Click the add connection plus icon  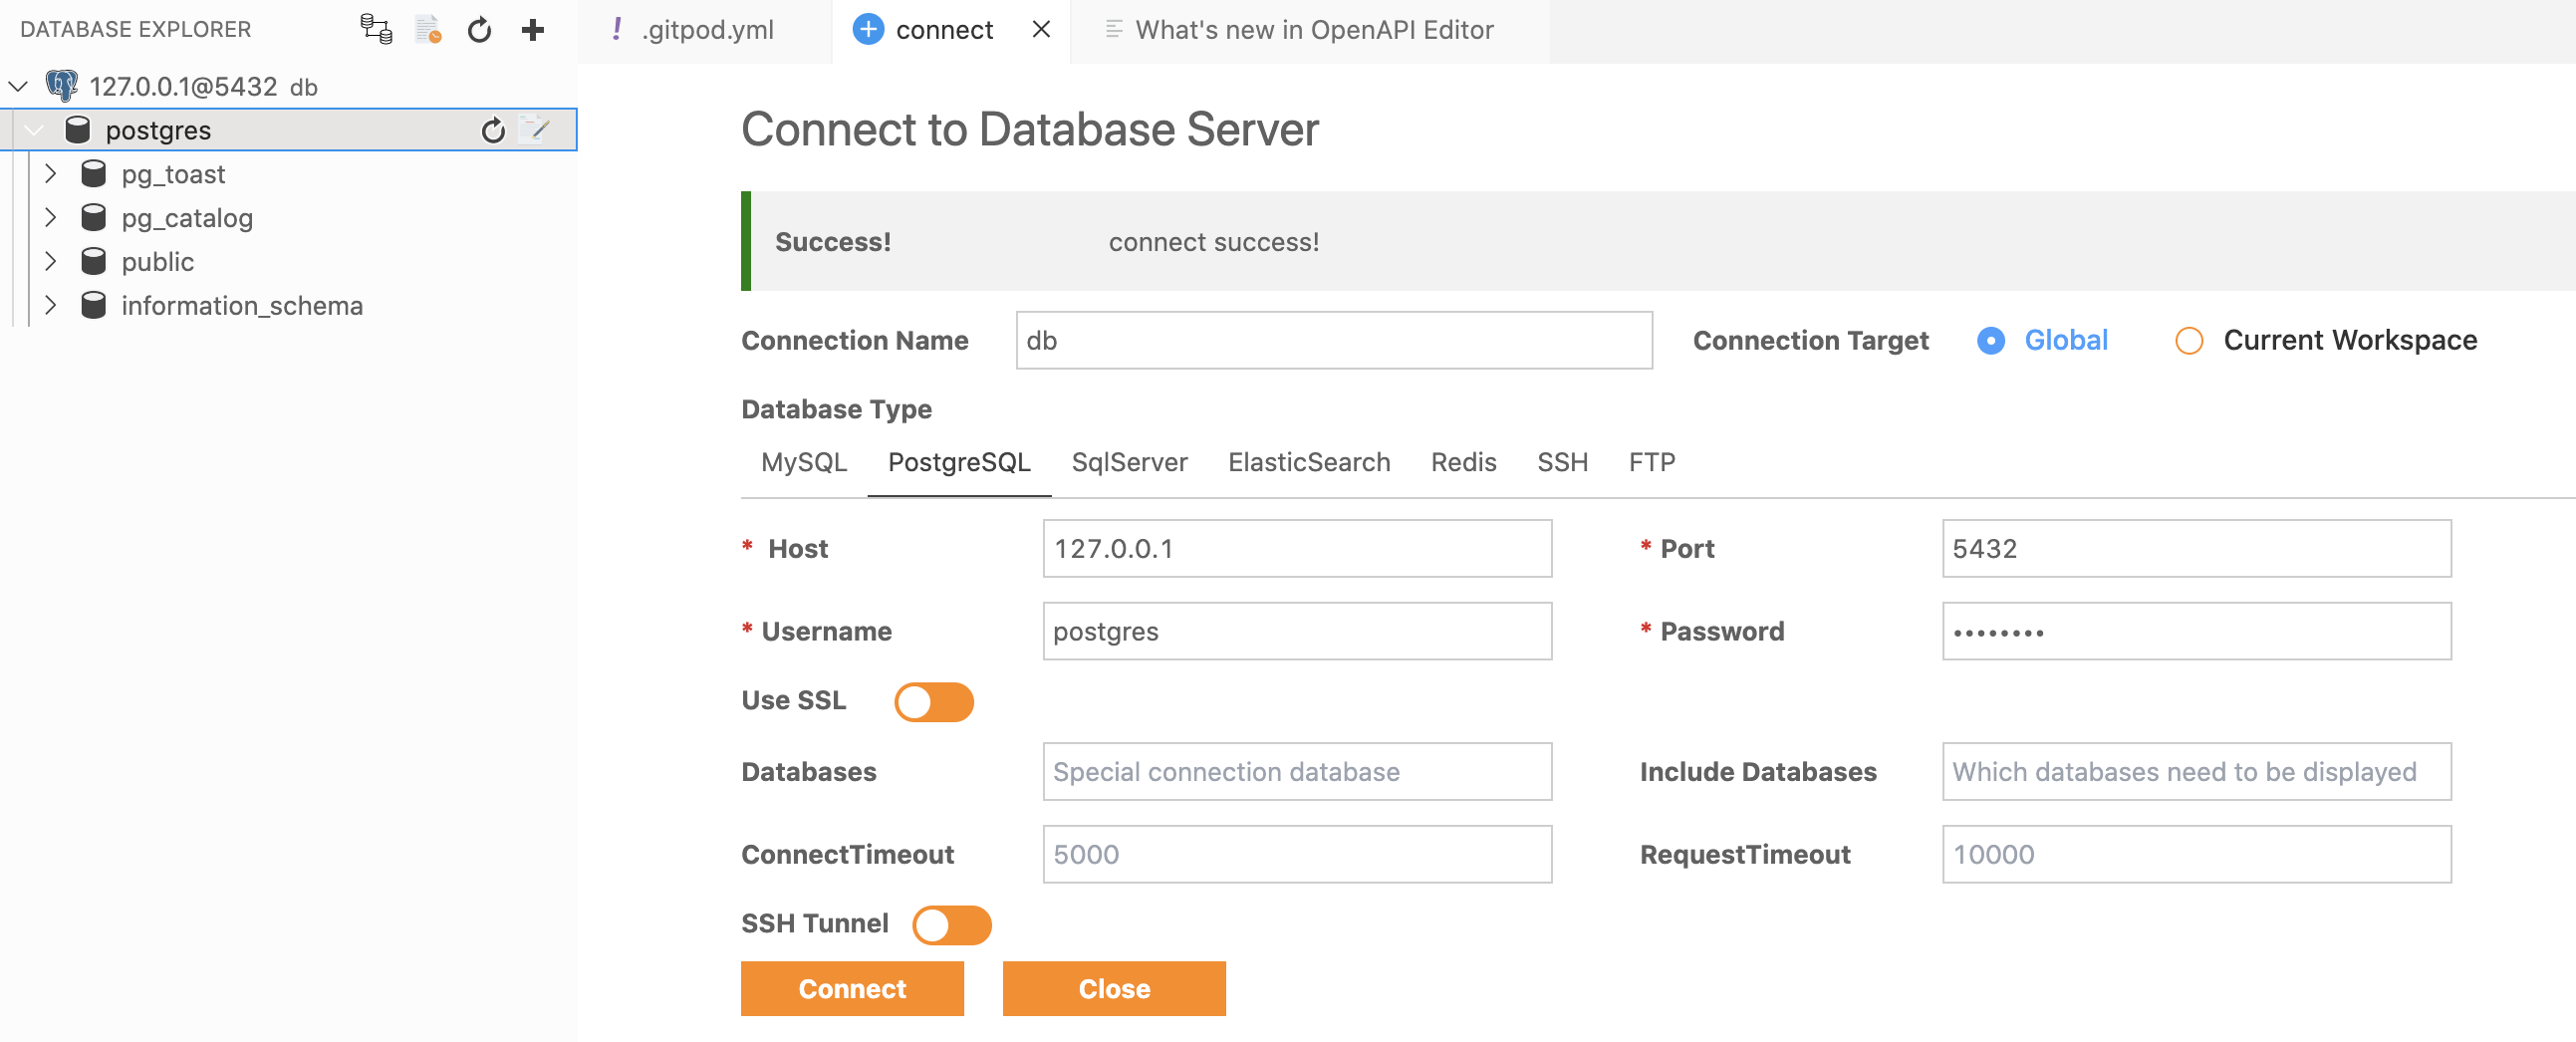[533, 30]
